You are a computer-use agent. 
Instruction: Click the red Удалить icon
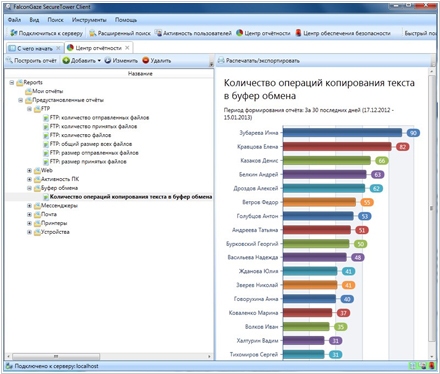click(x=145, y=60)
